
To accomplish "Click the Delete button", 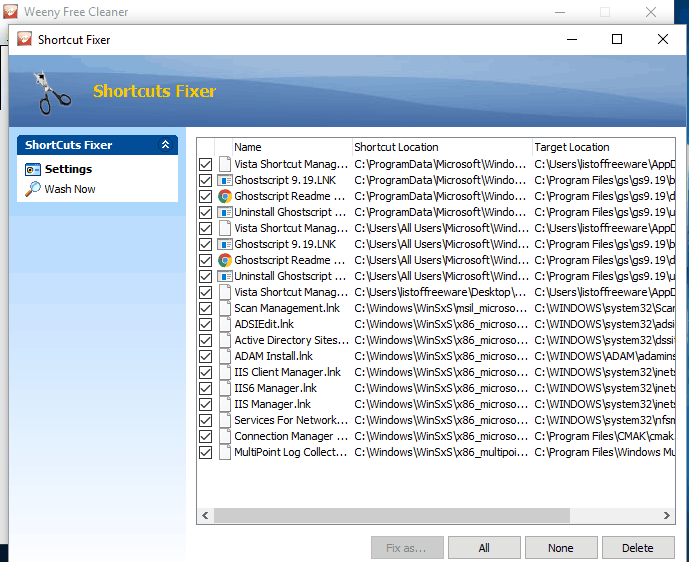I will point(638,547).
